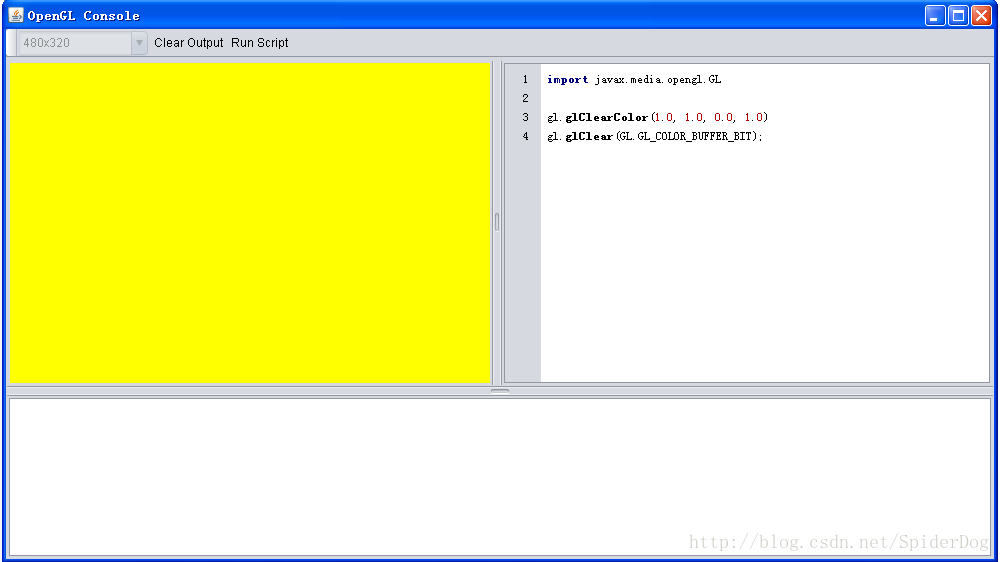Click the horizontal split pane divider handle
This screenshot has height=562, width=1000.
pos(500,391)
